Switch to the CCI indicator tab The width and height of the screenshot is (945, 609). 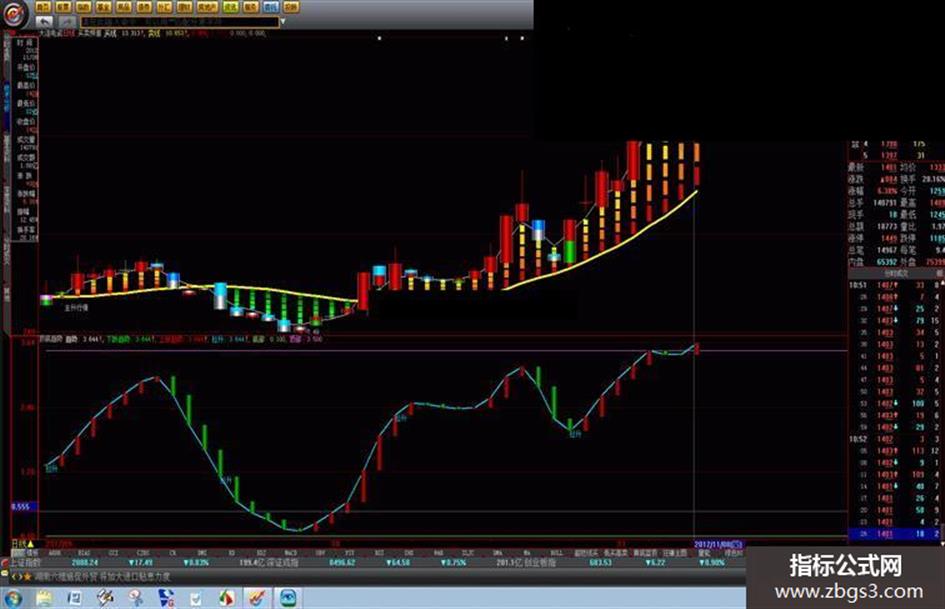click(x=113, y=552)
